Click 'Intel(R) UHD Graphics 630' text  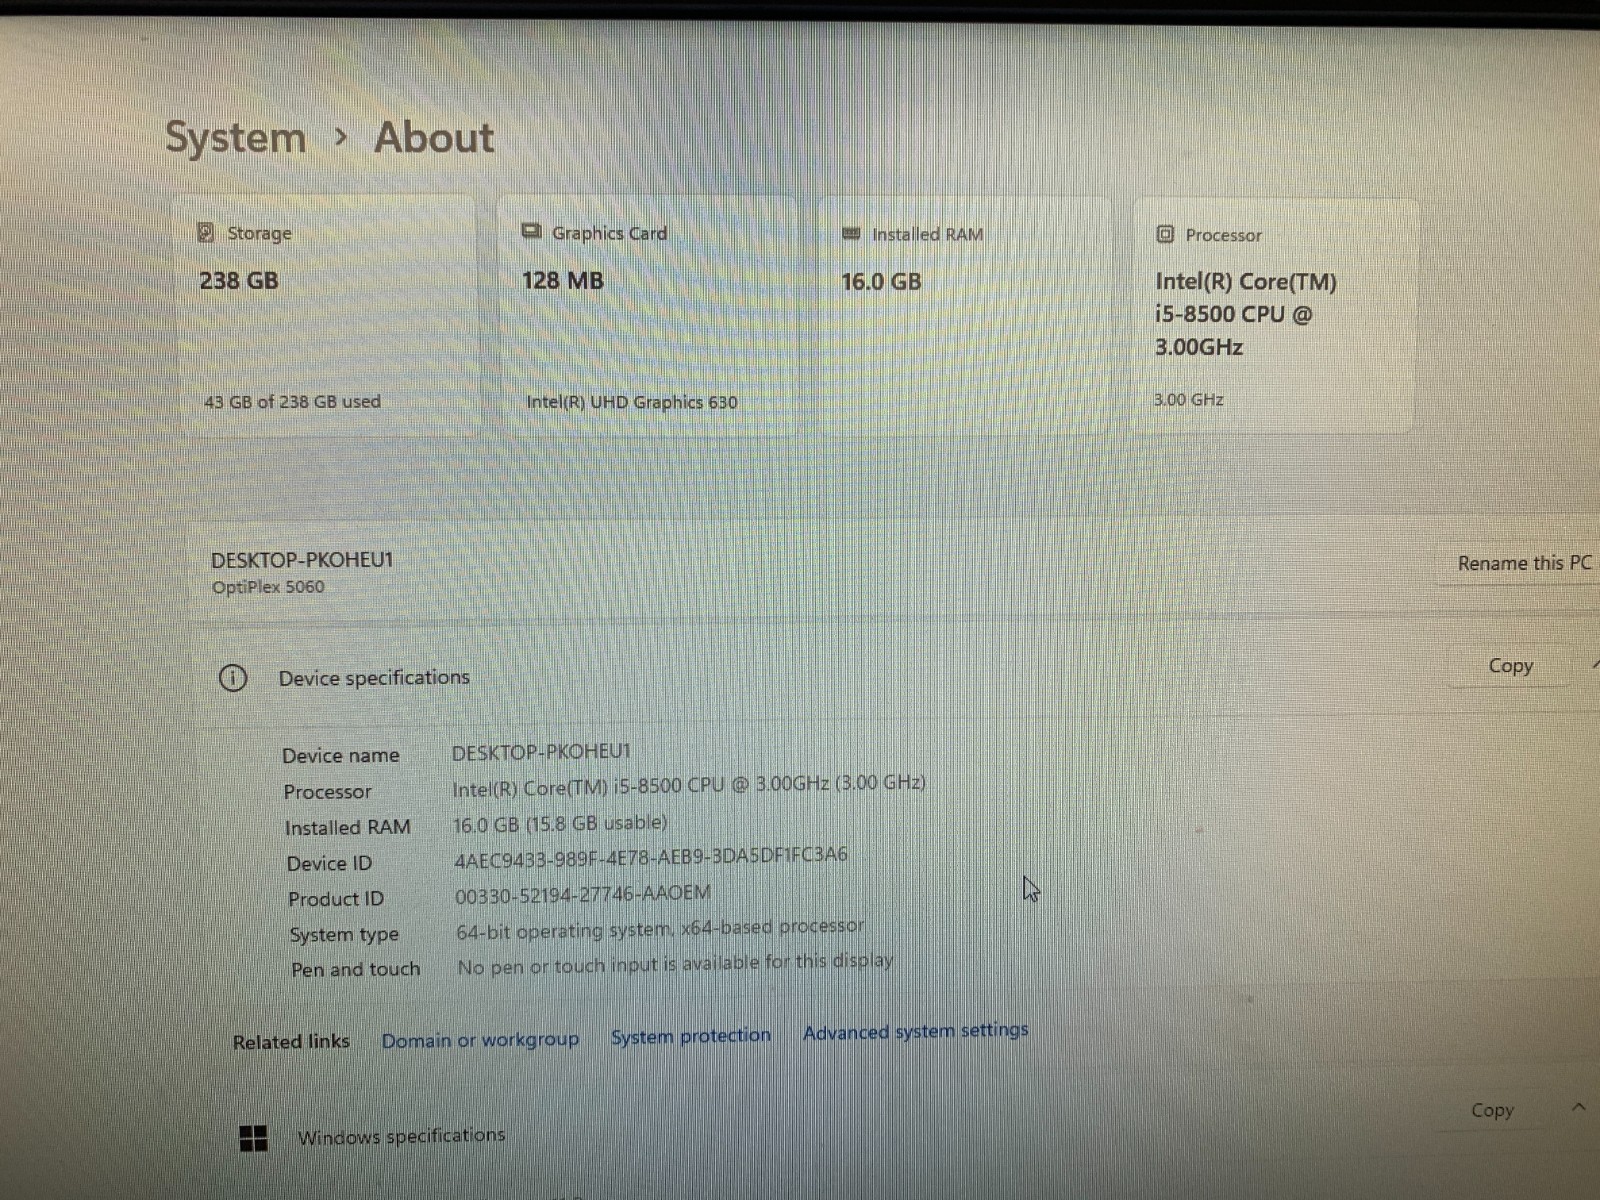(x=632, y=402)
